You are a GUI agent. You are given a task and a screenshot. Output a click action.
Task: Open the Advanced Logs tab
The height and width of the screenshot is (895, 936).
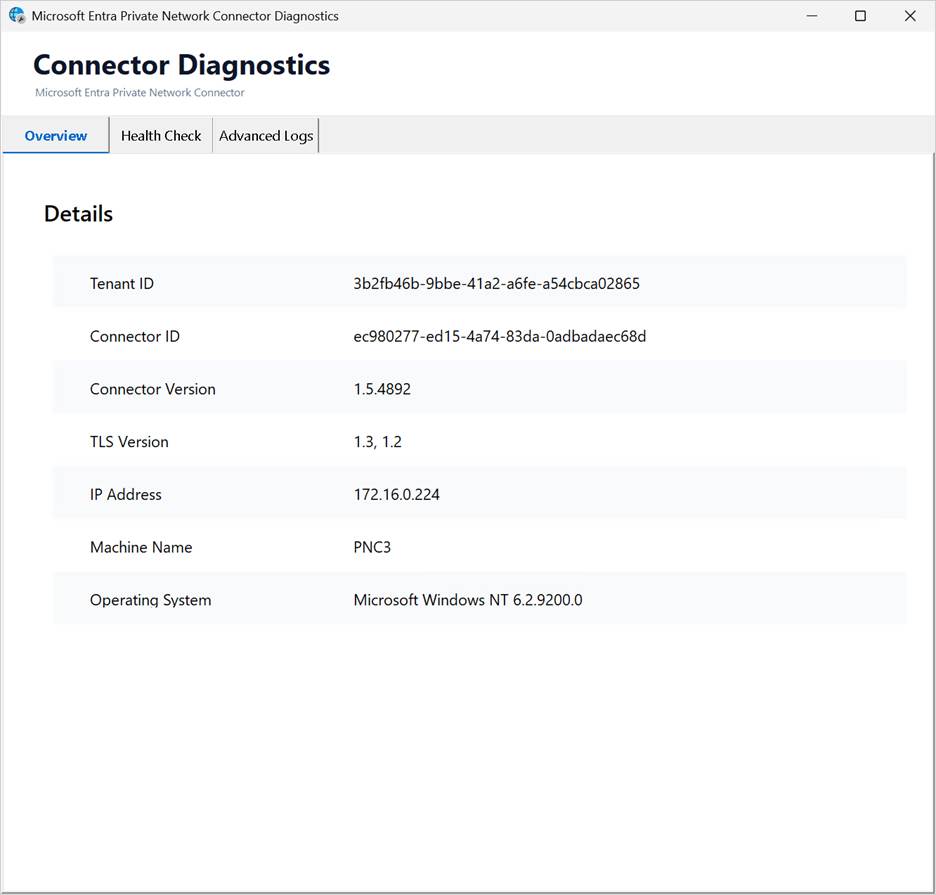(266, 136)
